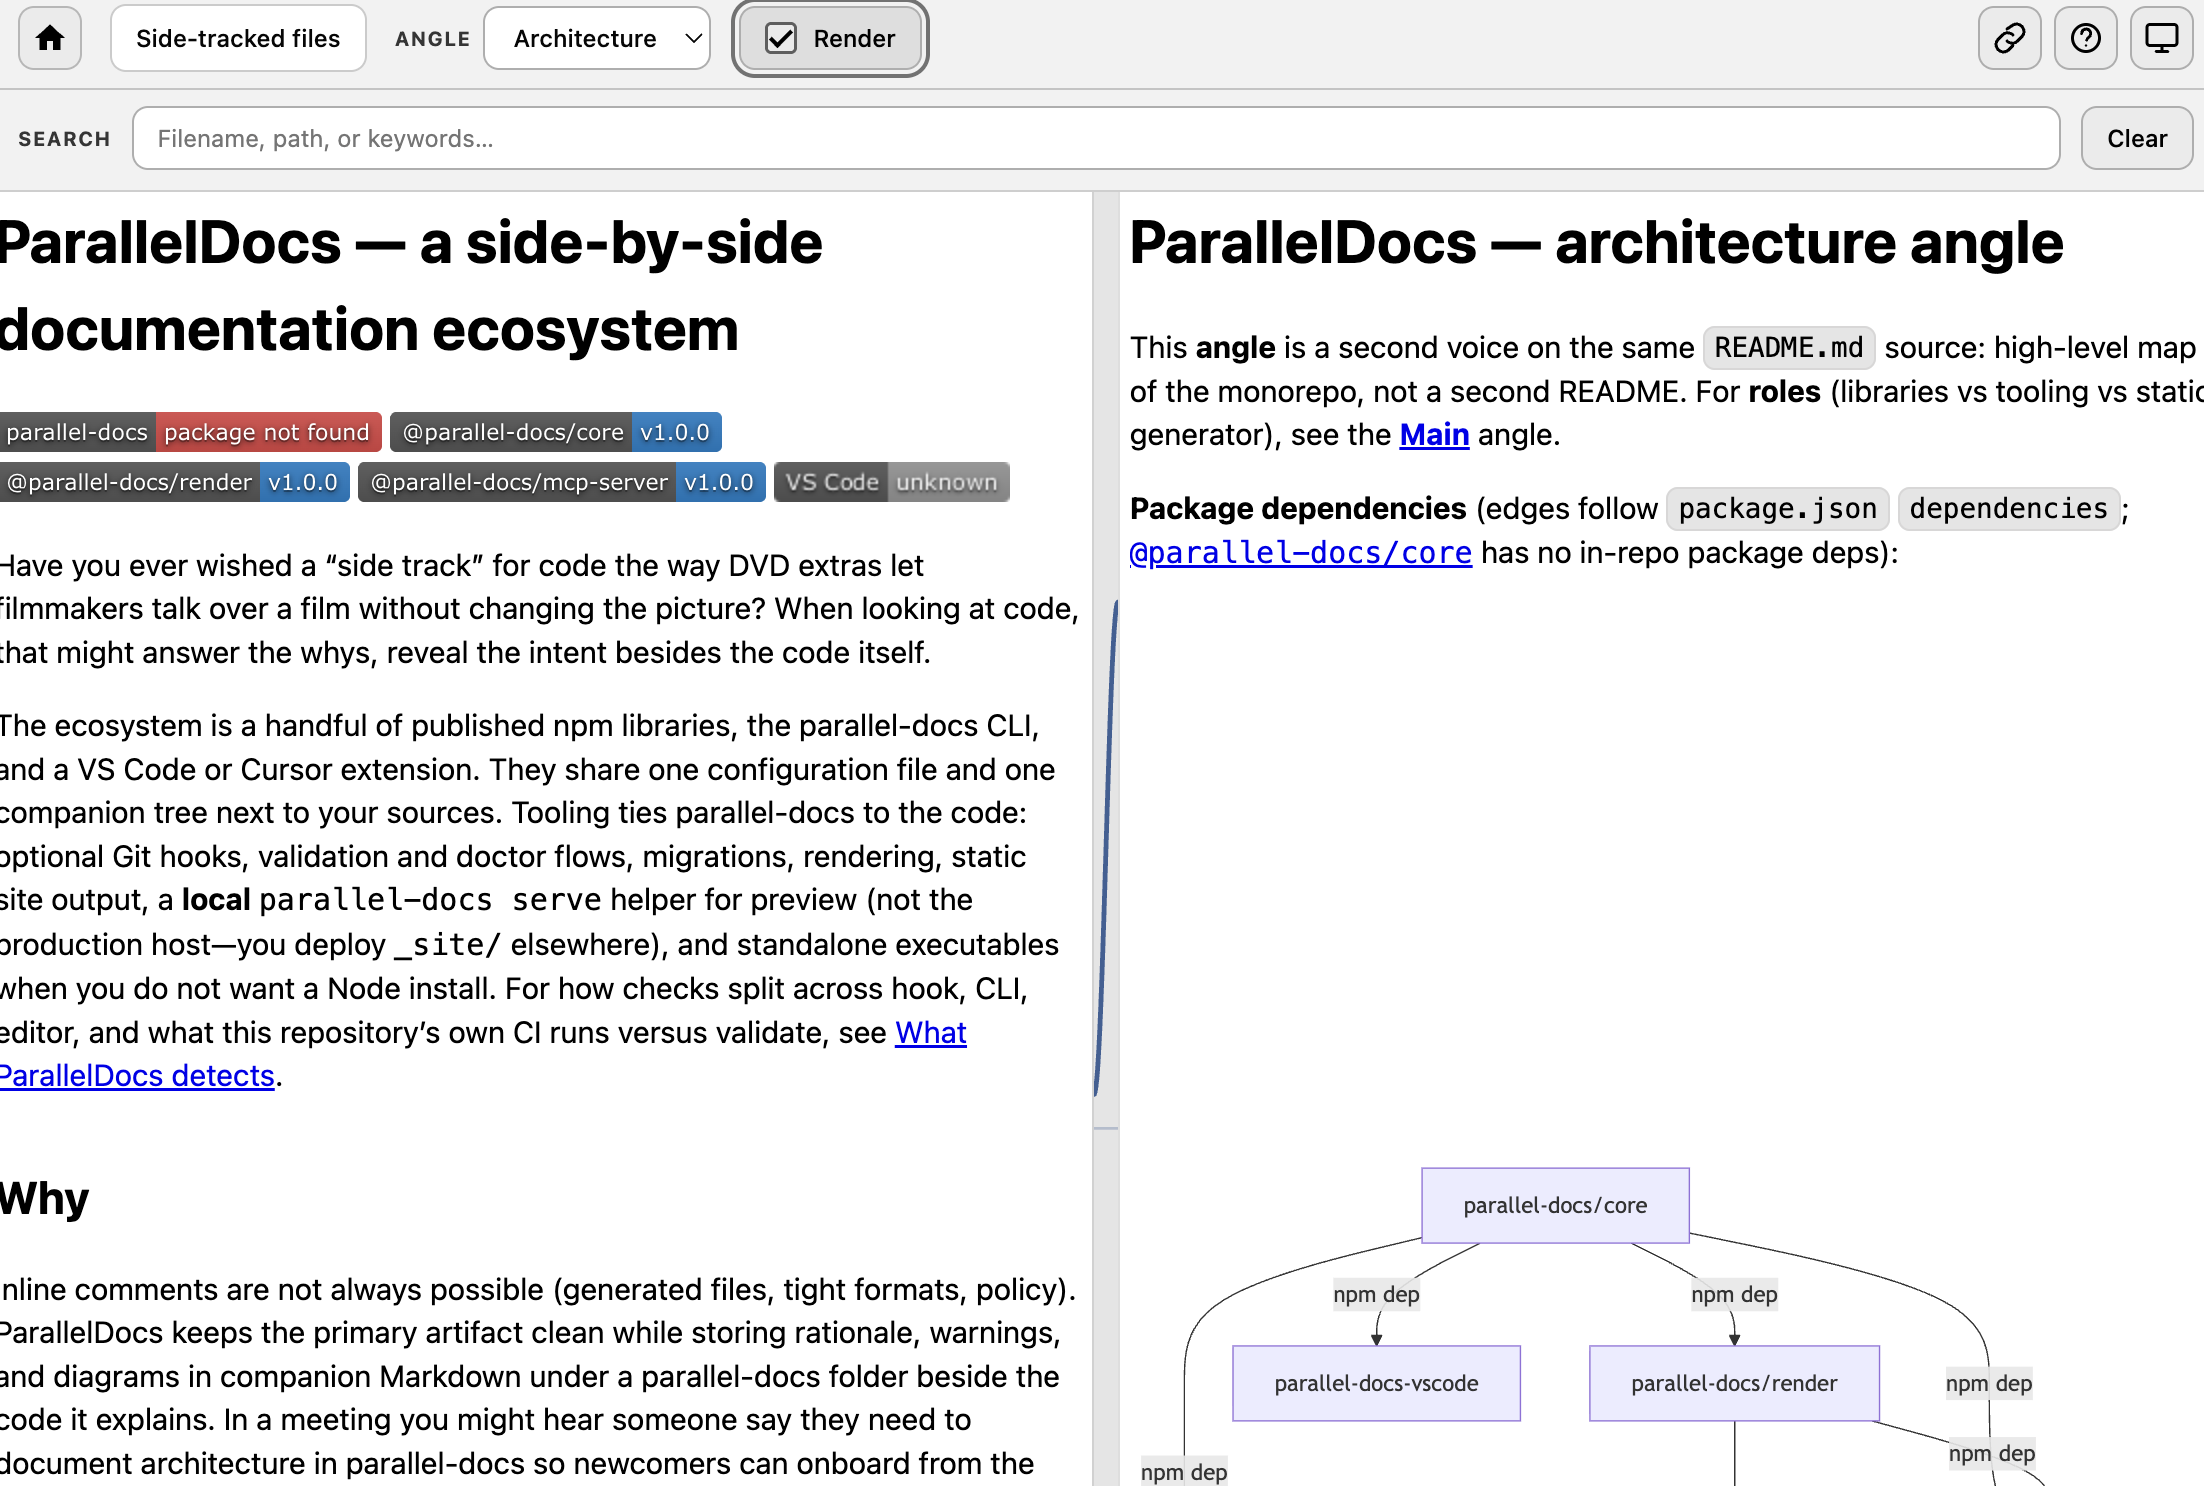Screen dimensions: 2204x1486
Task: Click package.json inline code text
Action: tap(1778, 508)
